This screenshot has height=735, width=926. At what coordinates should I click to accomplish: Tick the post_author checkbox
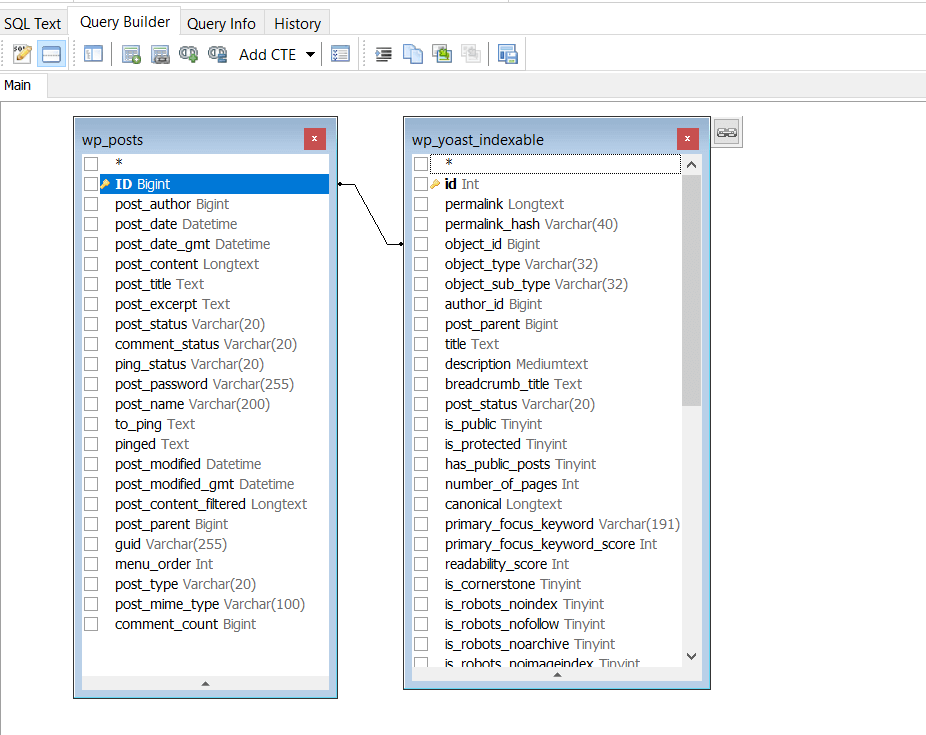pos(91,204)
